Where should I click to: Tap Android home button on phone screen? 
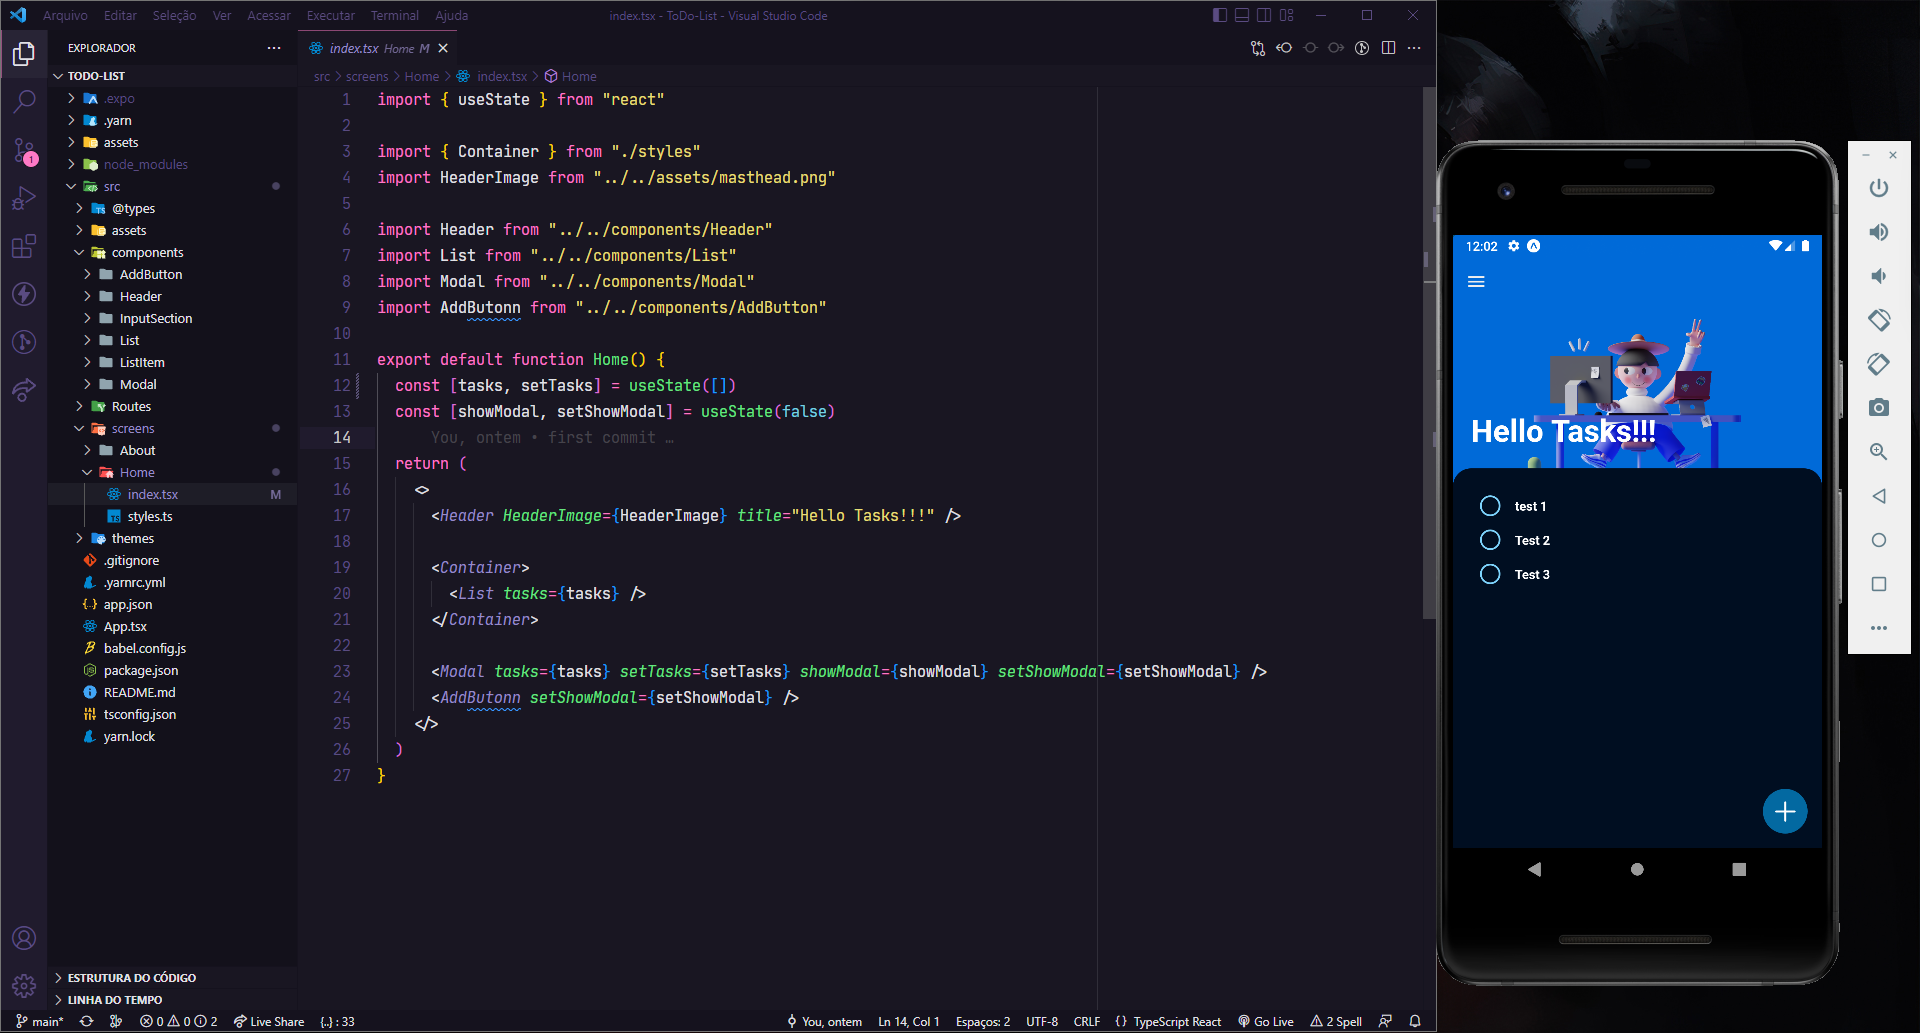pyautogui.click(x=1637, y=869)
